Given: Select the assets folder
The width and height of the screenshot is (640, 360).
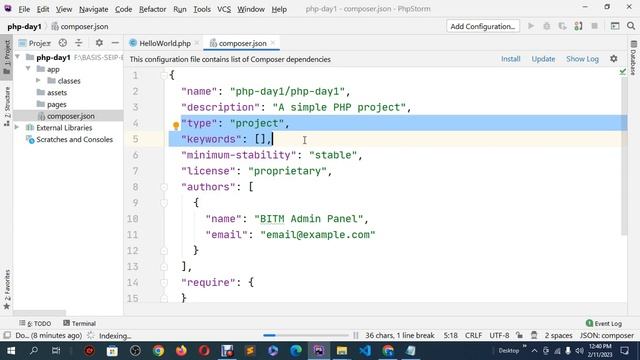Looking at the screenshot, I should [x=52, y=93].
